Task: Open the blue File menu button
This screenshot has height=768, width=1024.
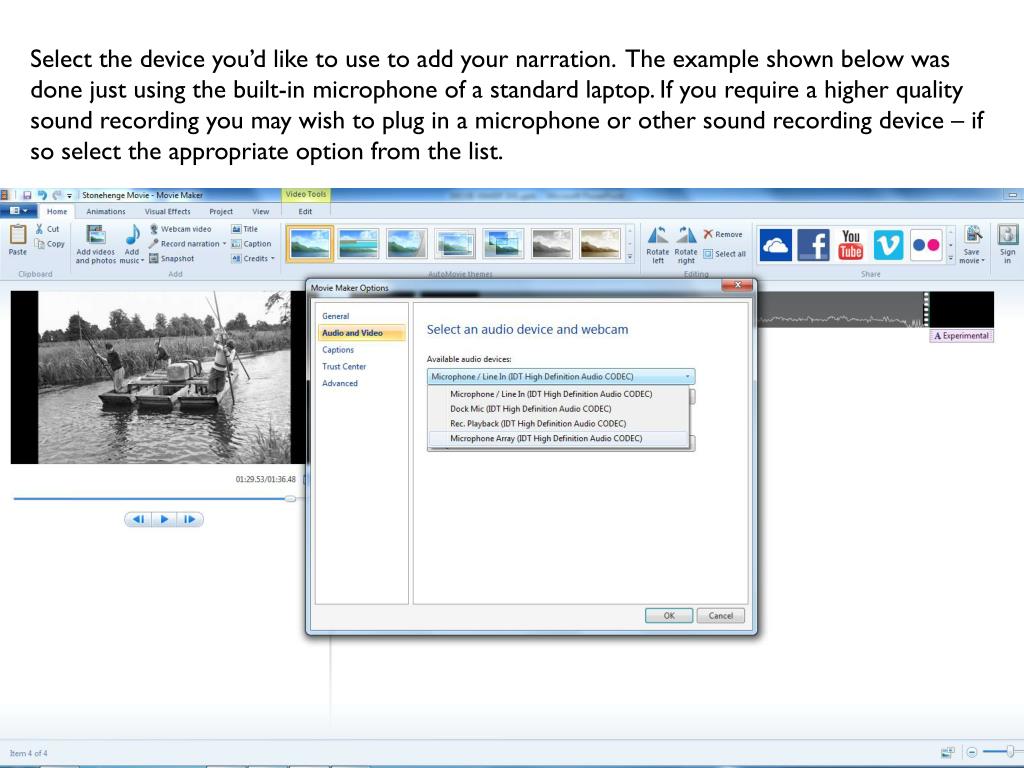Action: [x=19, y=211]
